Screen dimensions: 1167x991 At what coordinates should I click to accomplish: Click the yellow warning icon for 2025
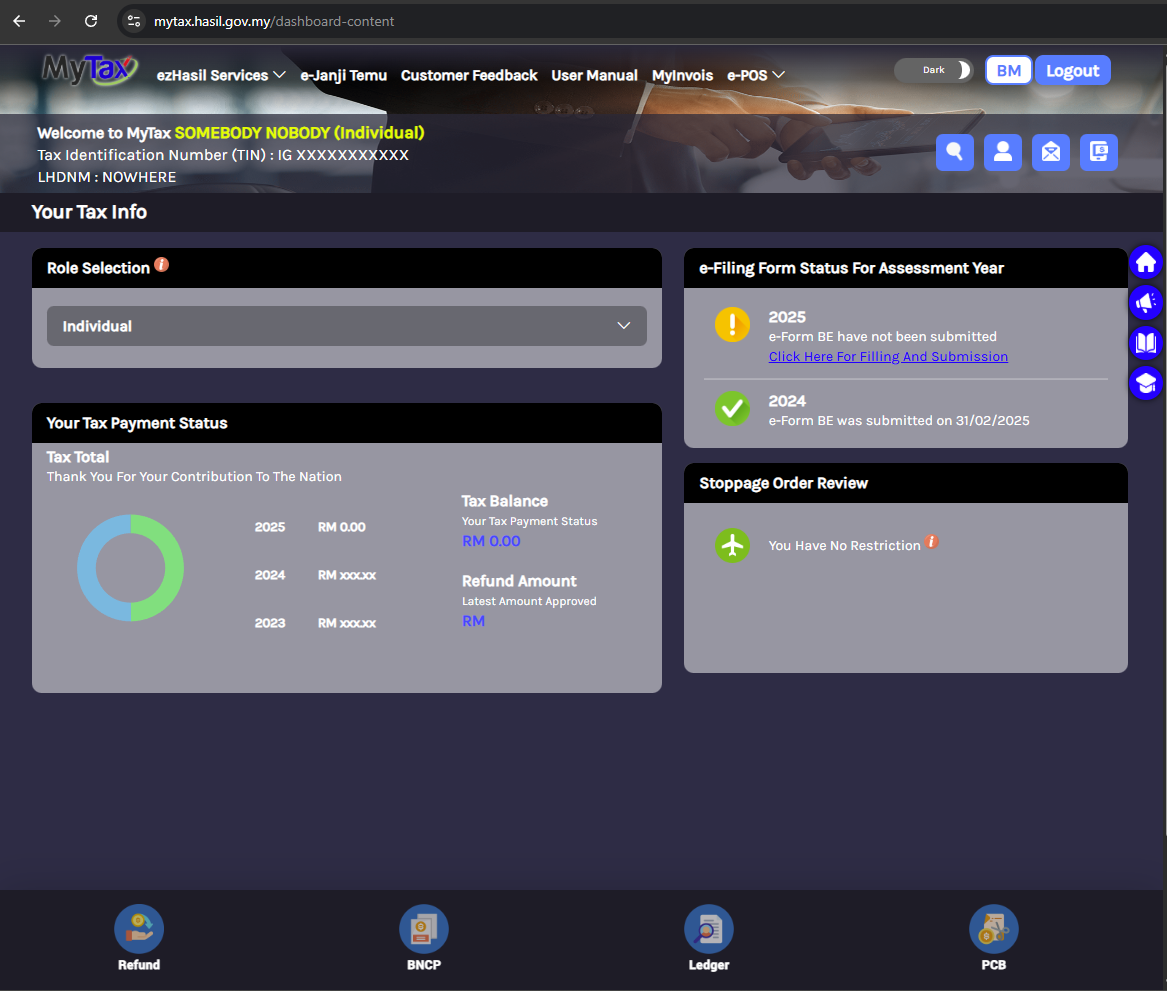(732, 325)
